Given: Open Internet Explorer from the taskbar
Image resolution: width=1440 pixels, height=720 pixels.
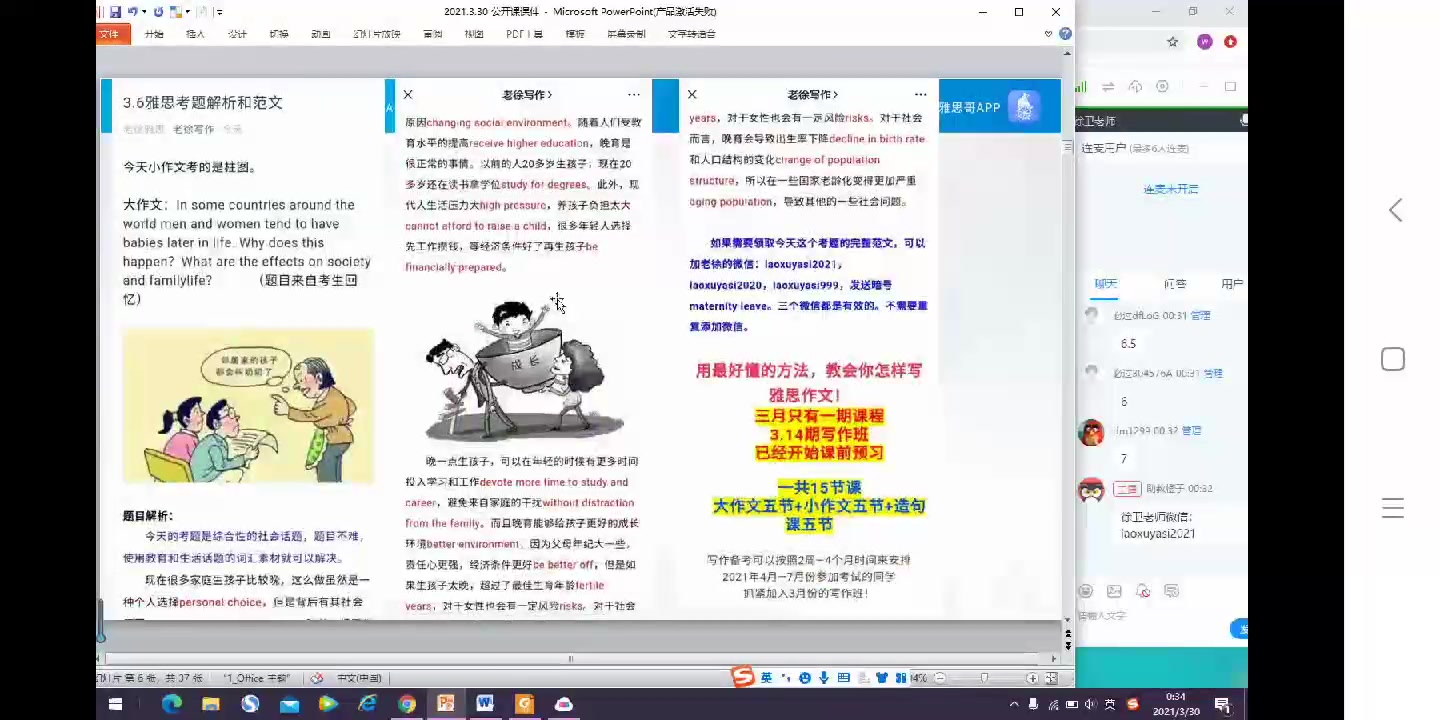Looking at the screenshot, I should click(368, 704).
